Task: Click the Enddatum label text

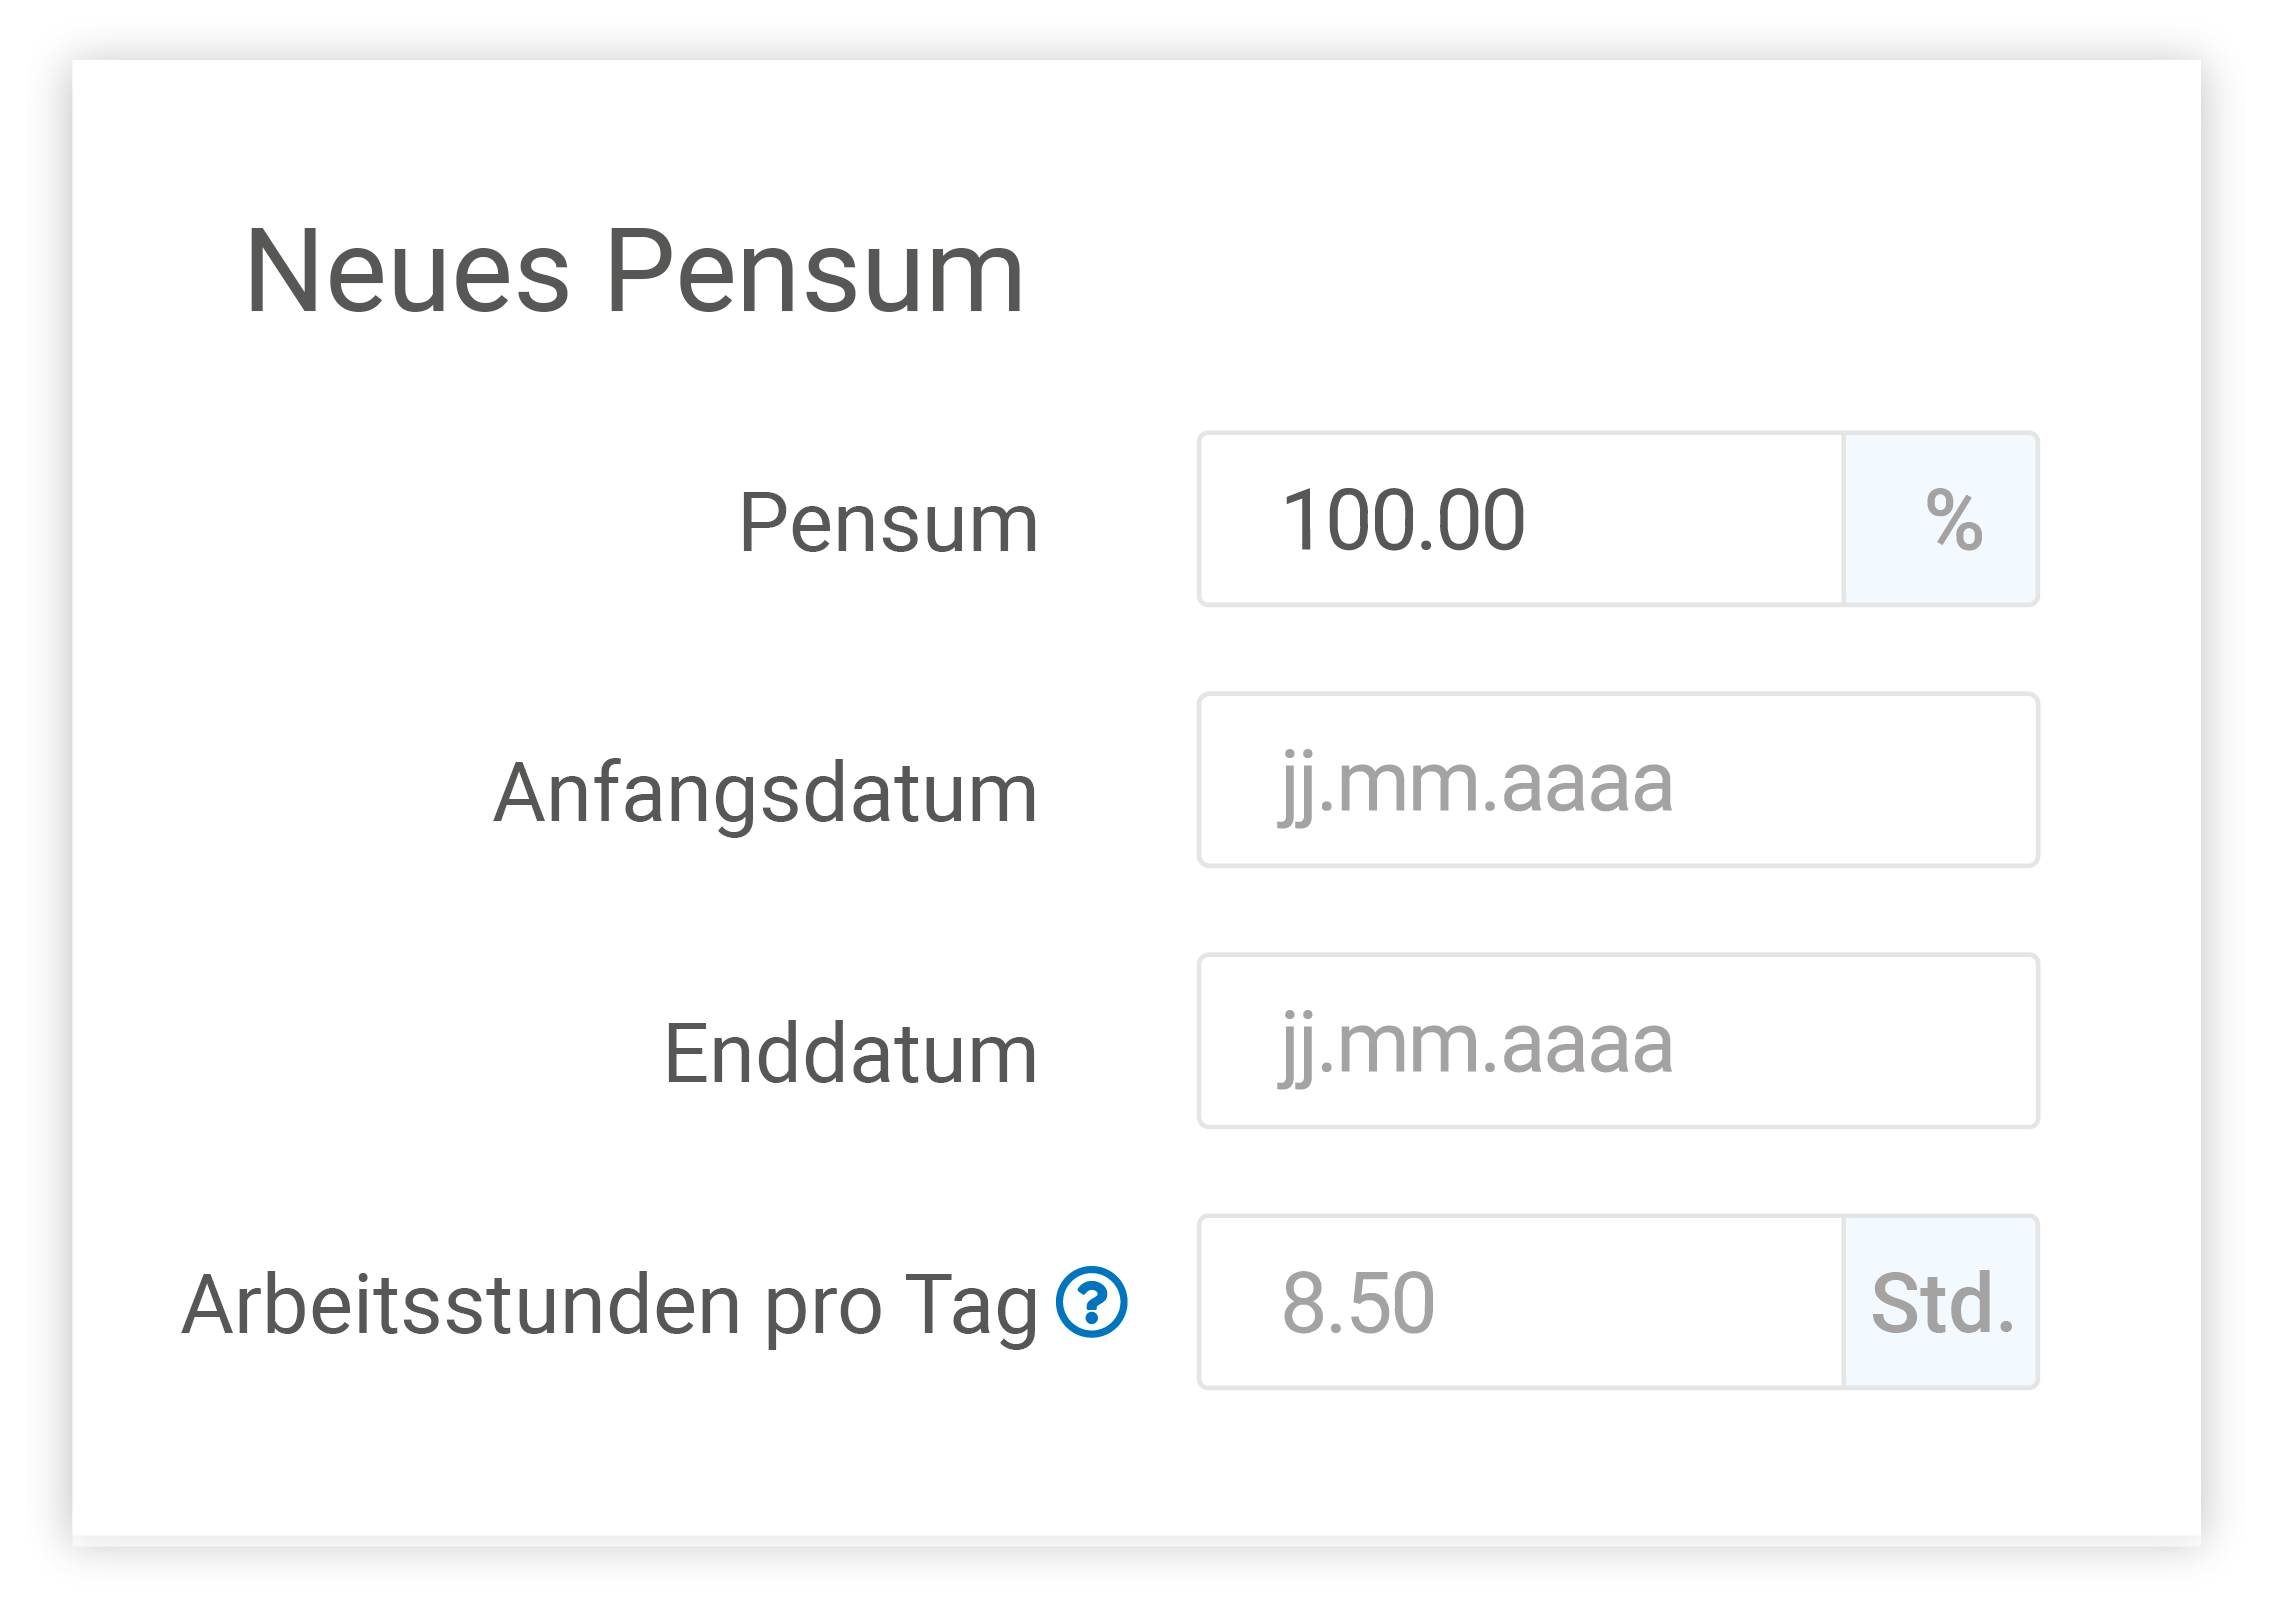Action: [851, 1053]
